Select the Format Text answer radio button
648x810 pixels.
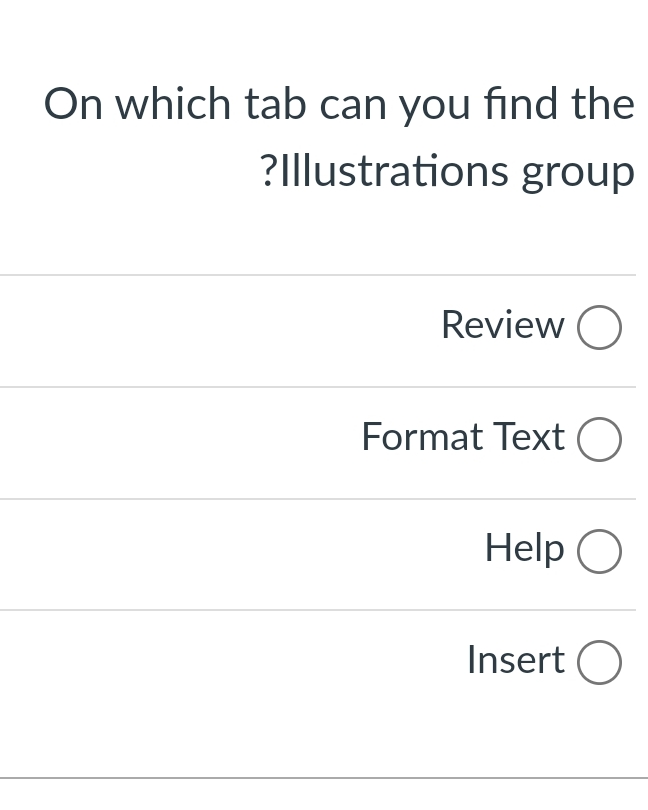[599, 438]
